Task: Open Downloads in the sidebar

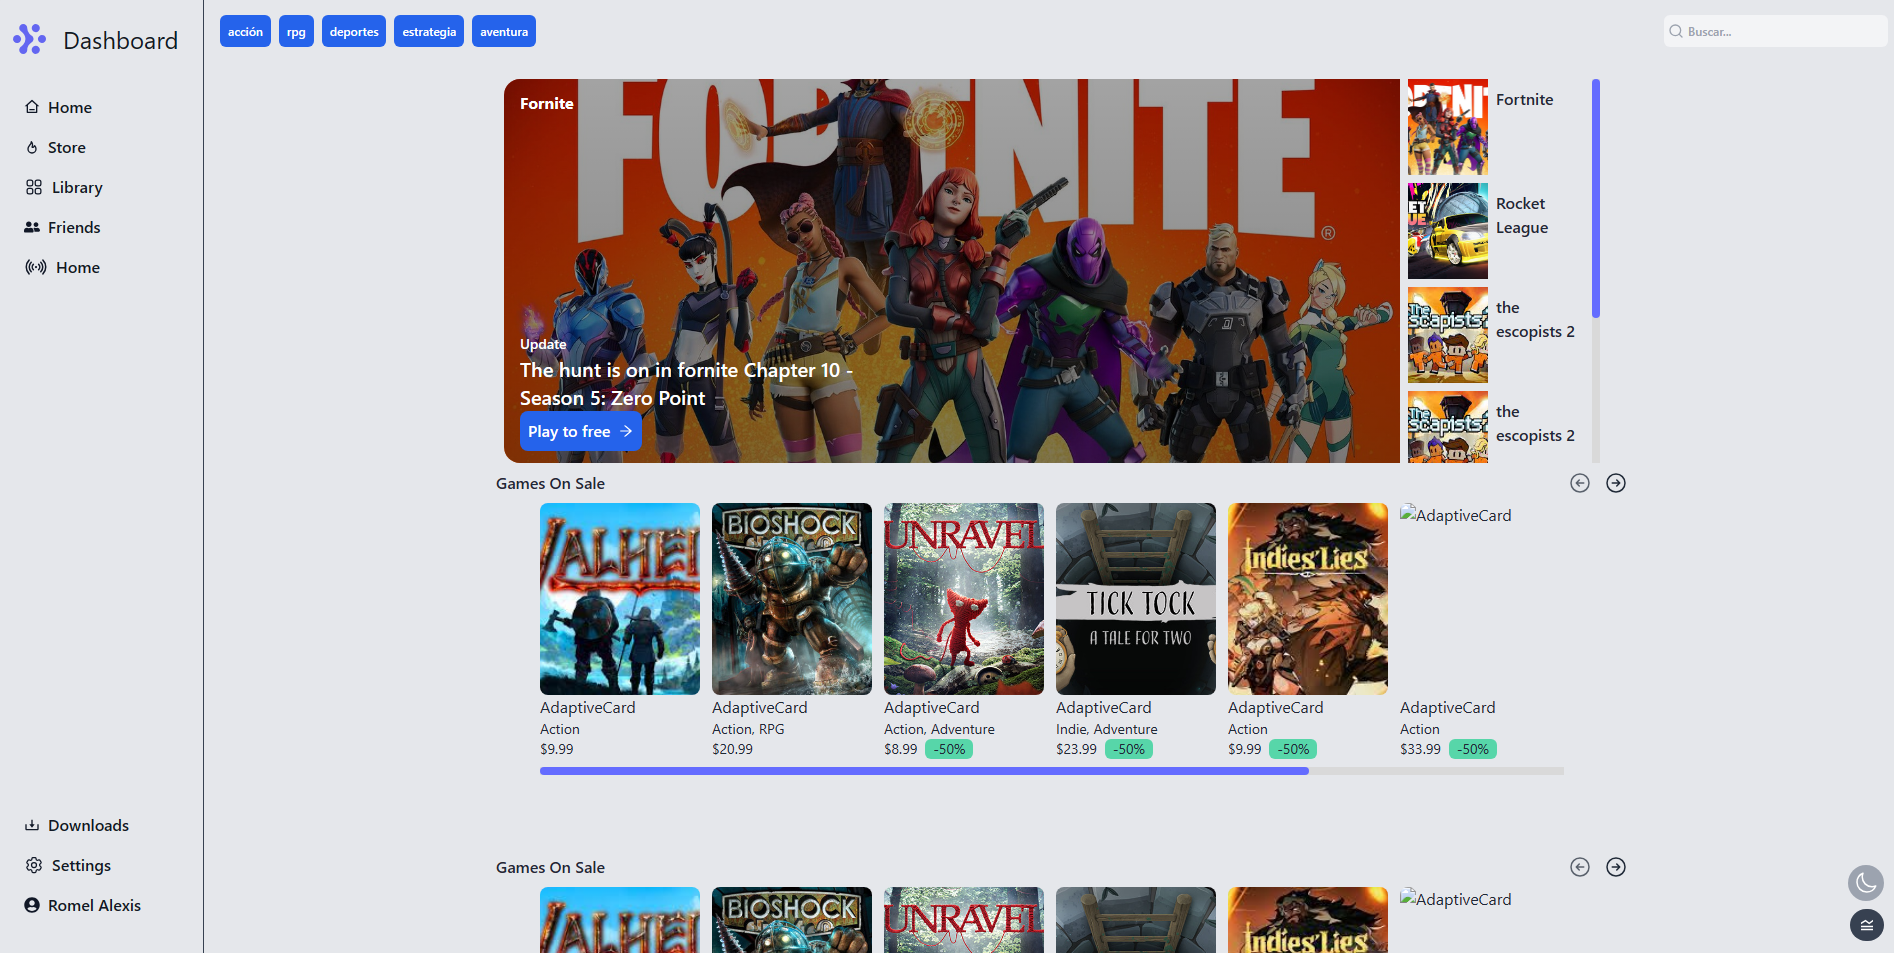Action: (x=77, y=825)
